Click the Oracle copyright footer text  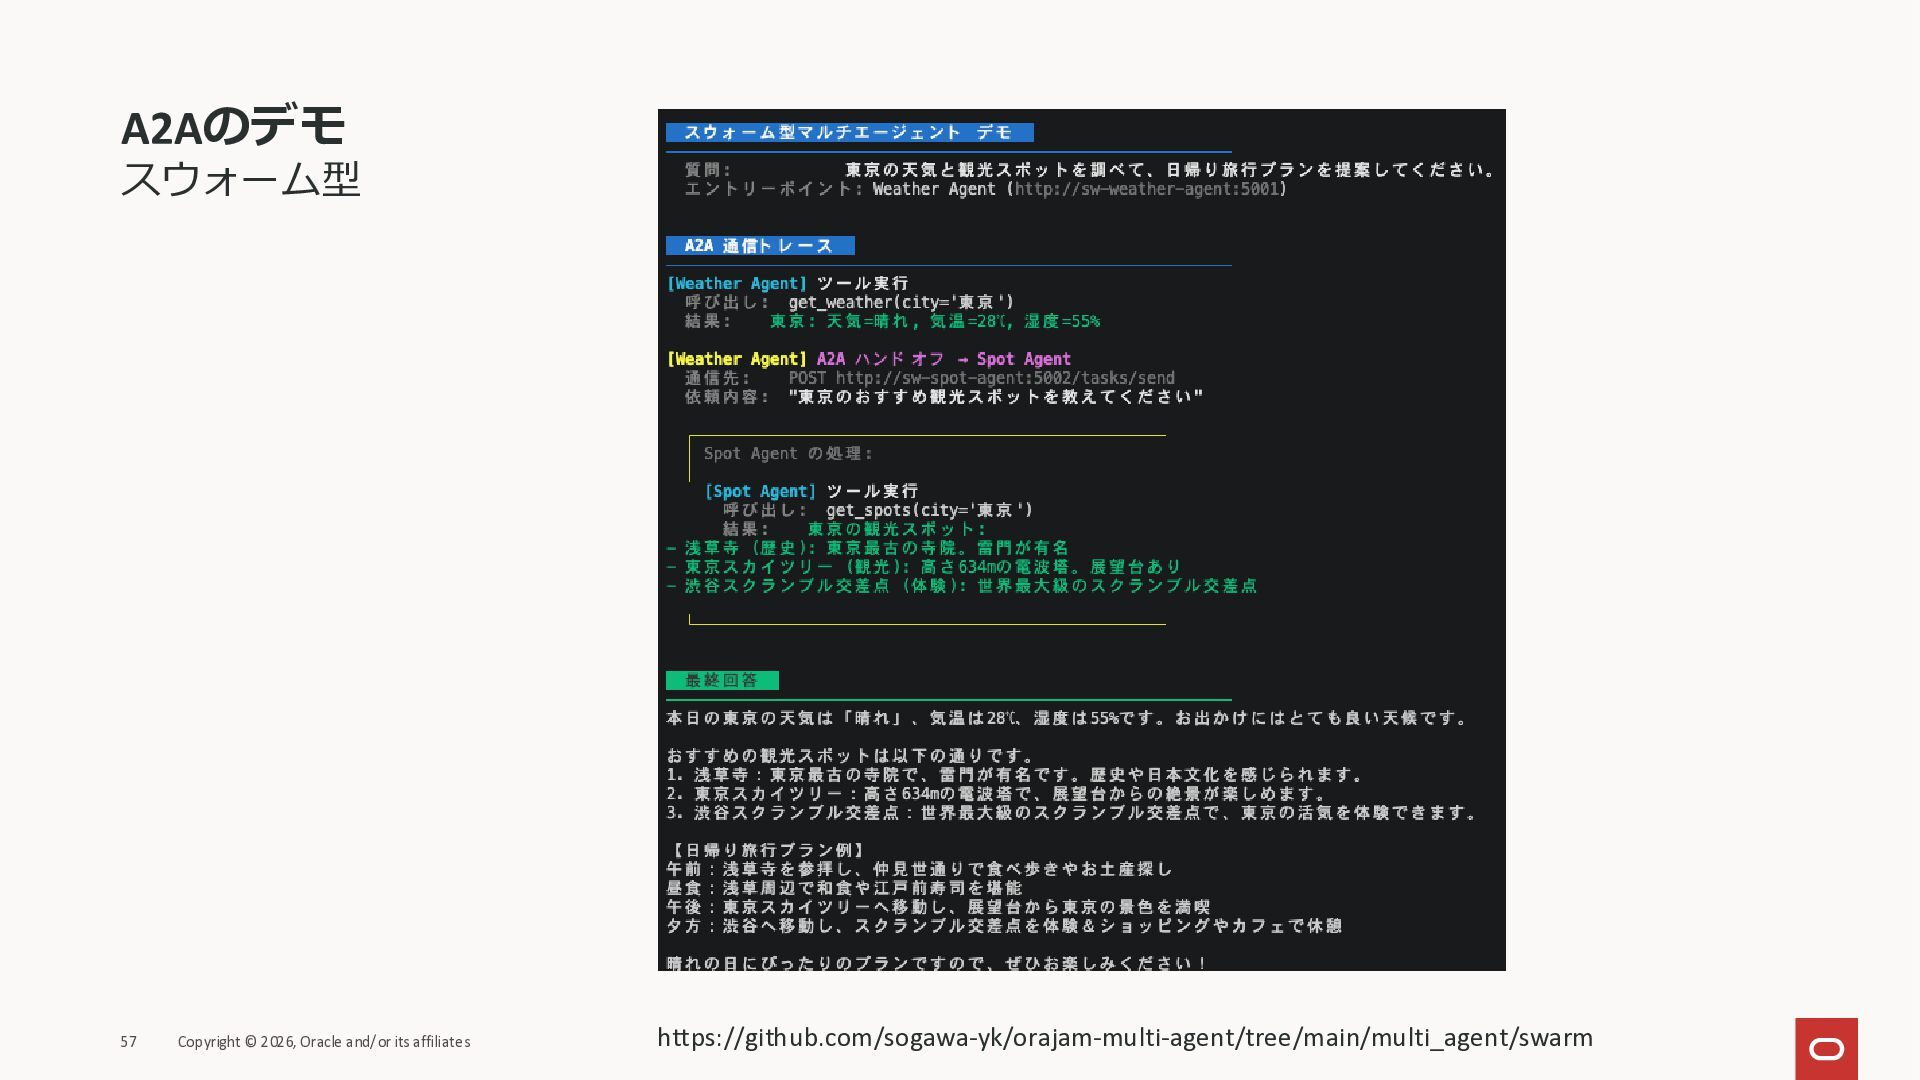[x=324, y=1042]
